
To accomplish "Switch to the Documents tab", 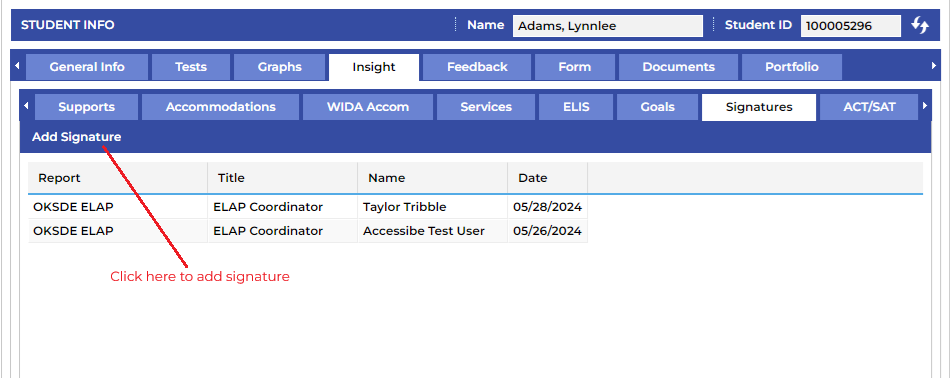I will [678, 67].
